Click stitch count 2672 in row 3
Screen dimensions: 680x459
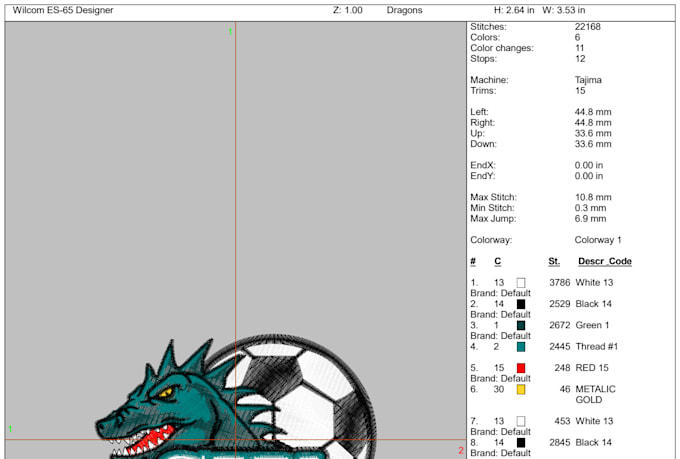pos(559,325)
